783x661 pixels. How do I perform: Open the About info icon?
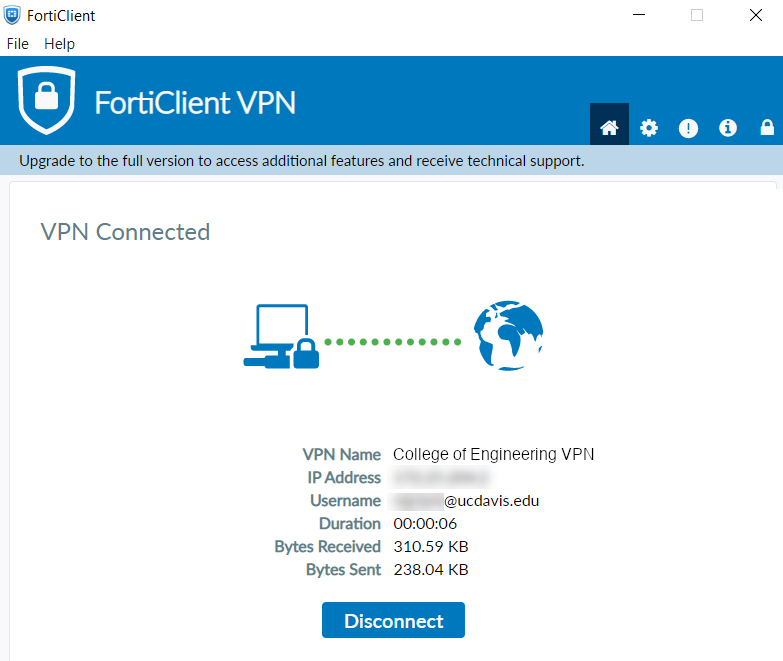tap(728, 128)
